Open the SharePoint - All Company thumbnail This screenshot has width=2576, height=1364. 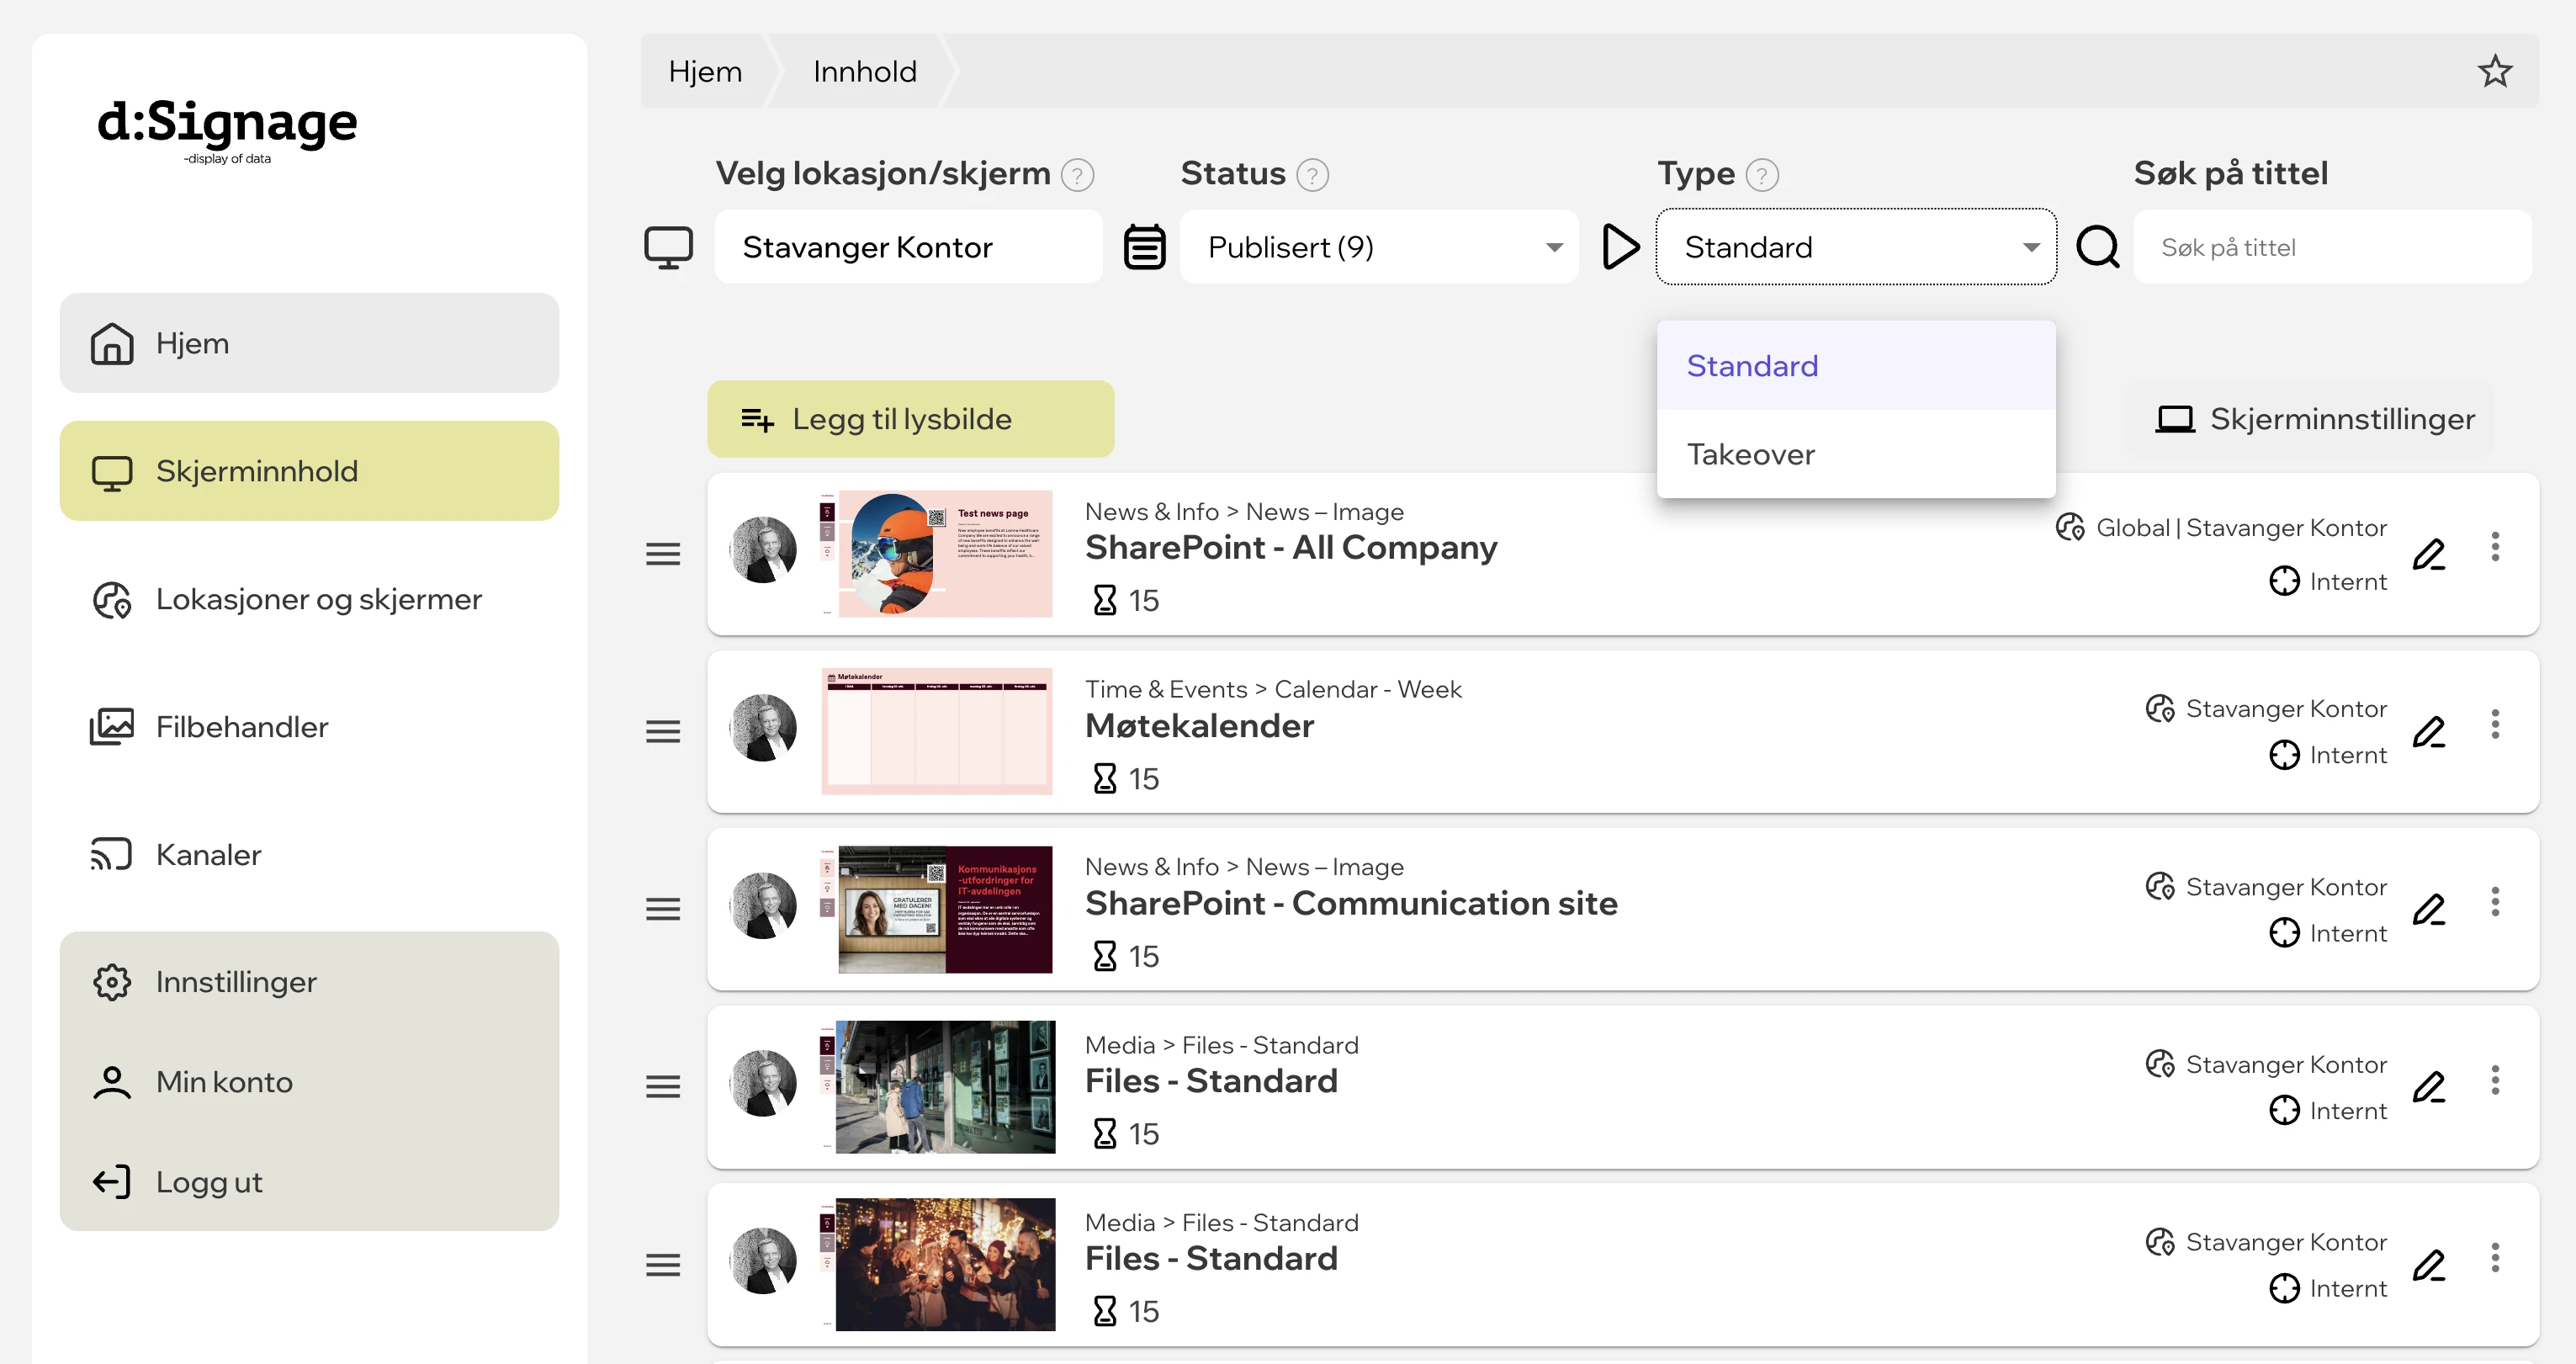[x=936, y=553]
